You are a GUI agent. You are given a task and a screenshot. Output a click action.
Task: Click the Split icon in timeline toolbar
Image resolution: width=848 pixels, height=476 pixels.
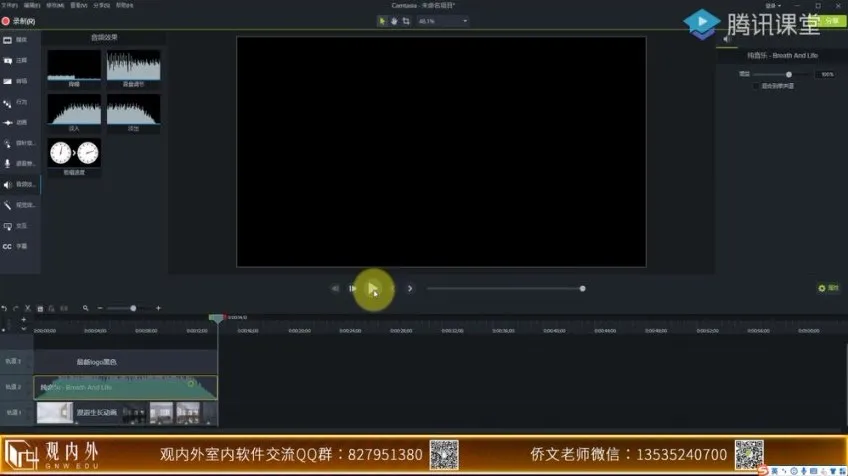point(64,308)
